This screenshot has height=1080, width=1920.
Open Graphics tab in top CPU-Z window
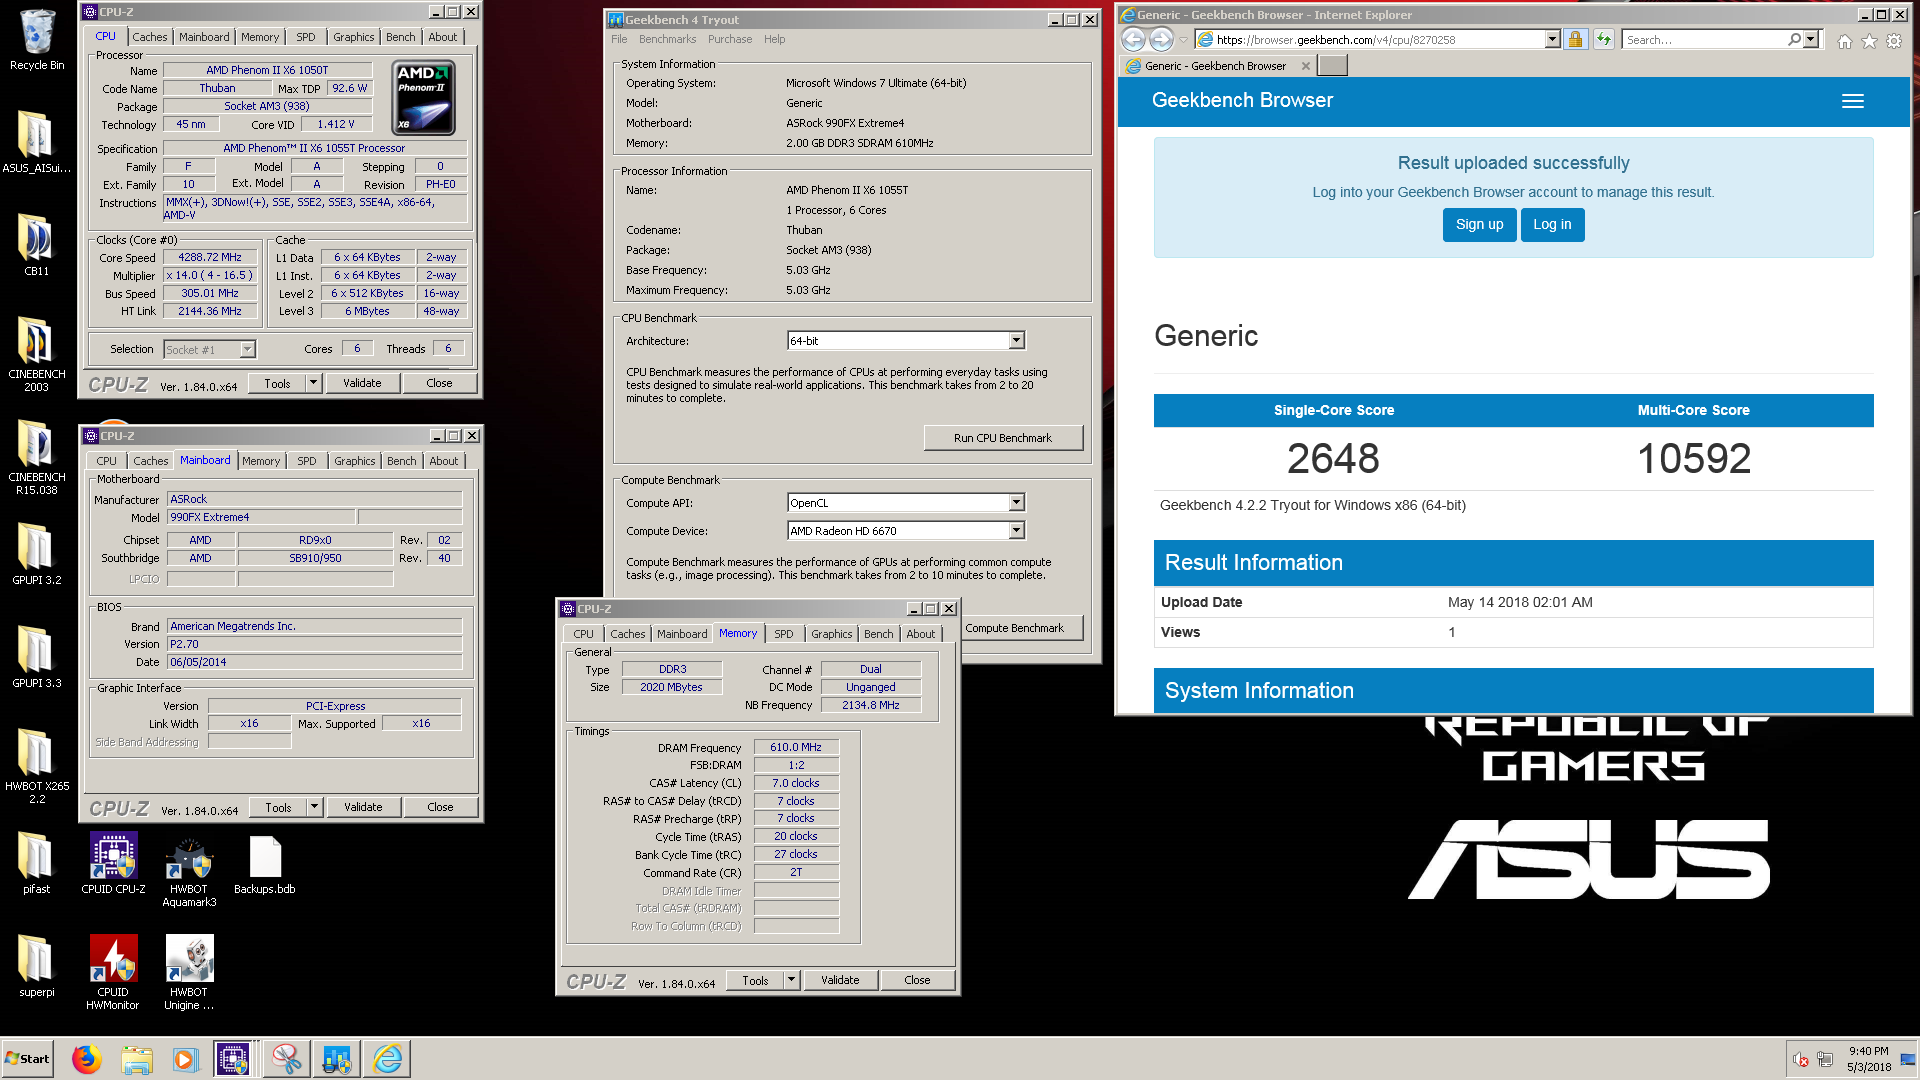click(354, 37)
